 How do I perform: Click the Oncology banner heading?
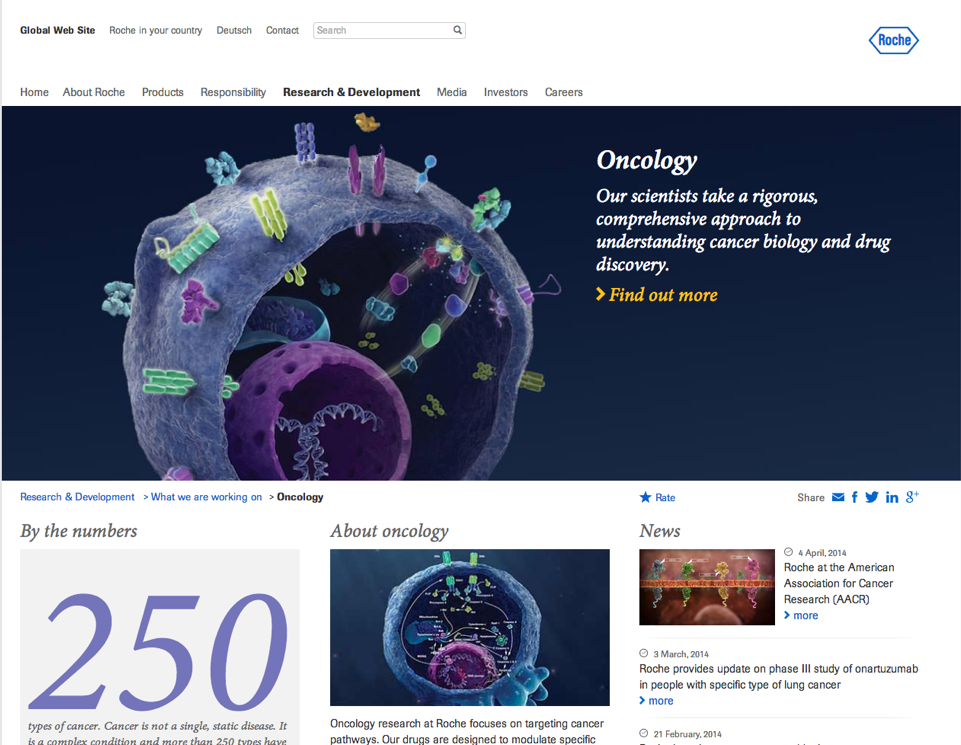coord(647,161)
